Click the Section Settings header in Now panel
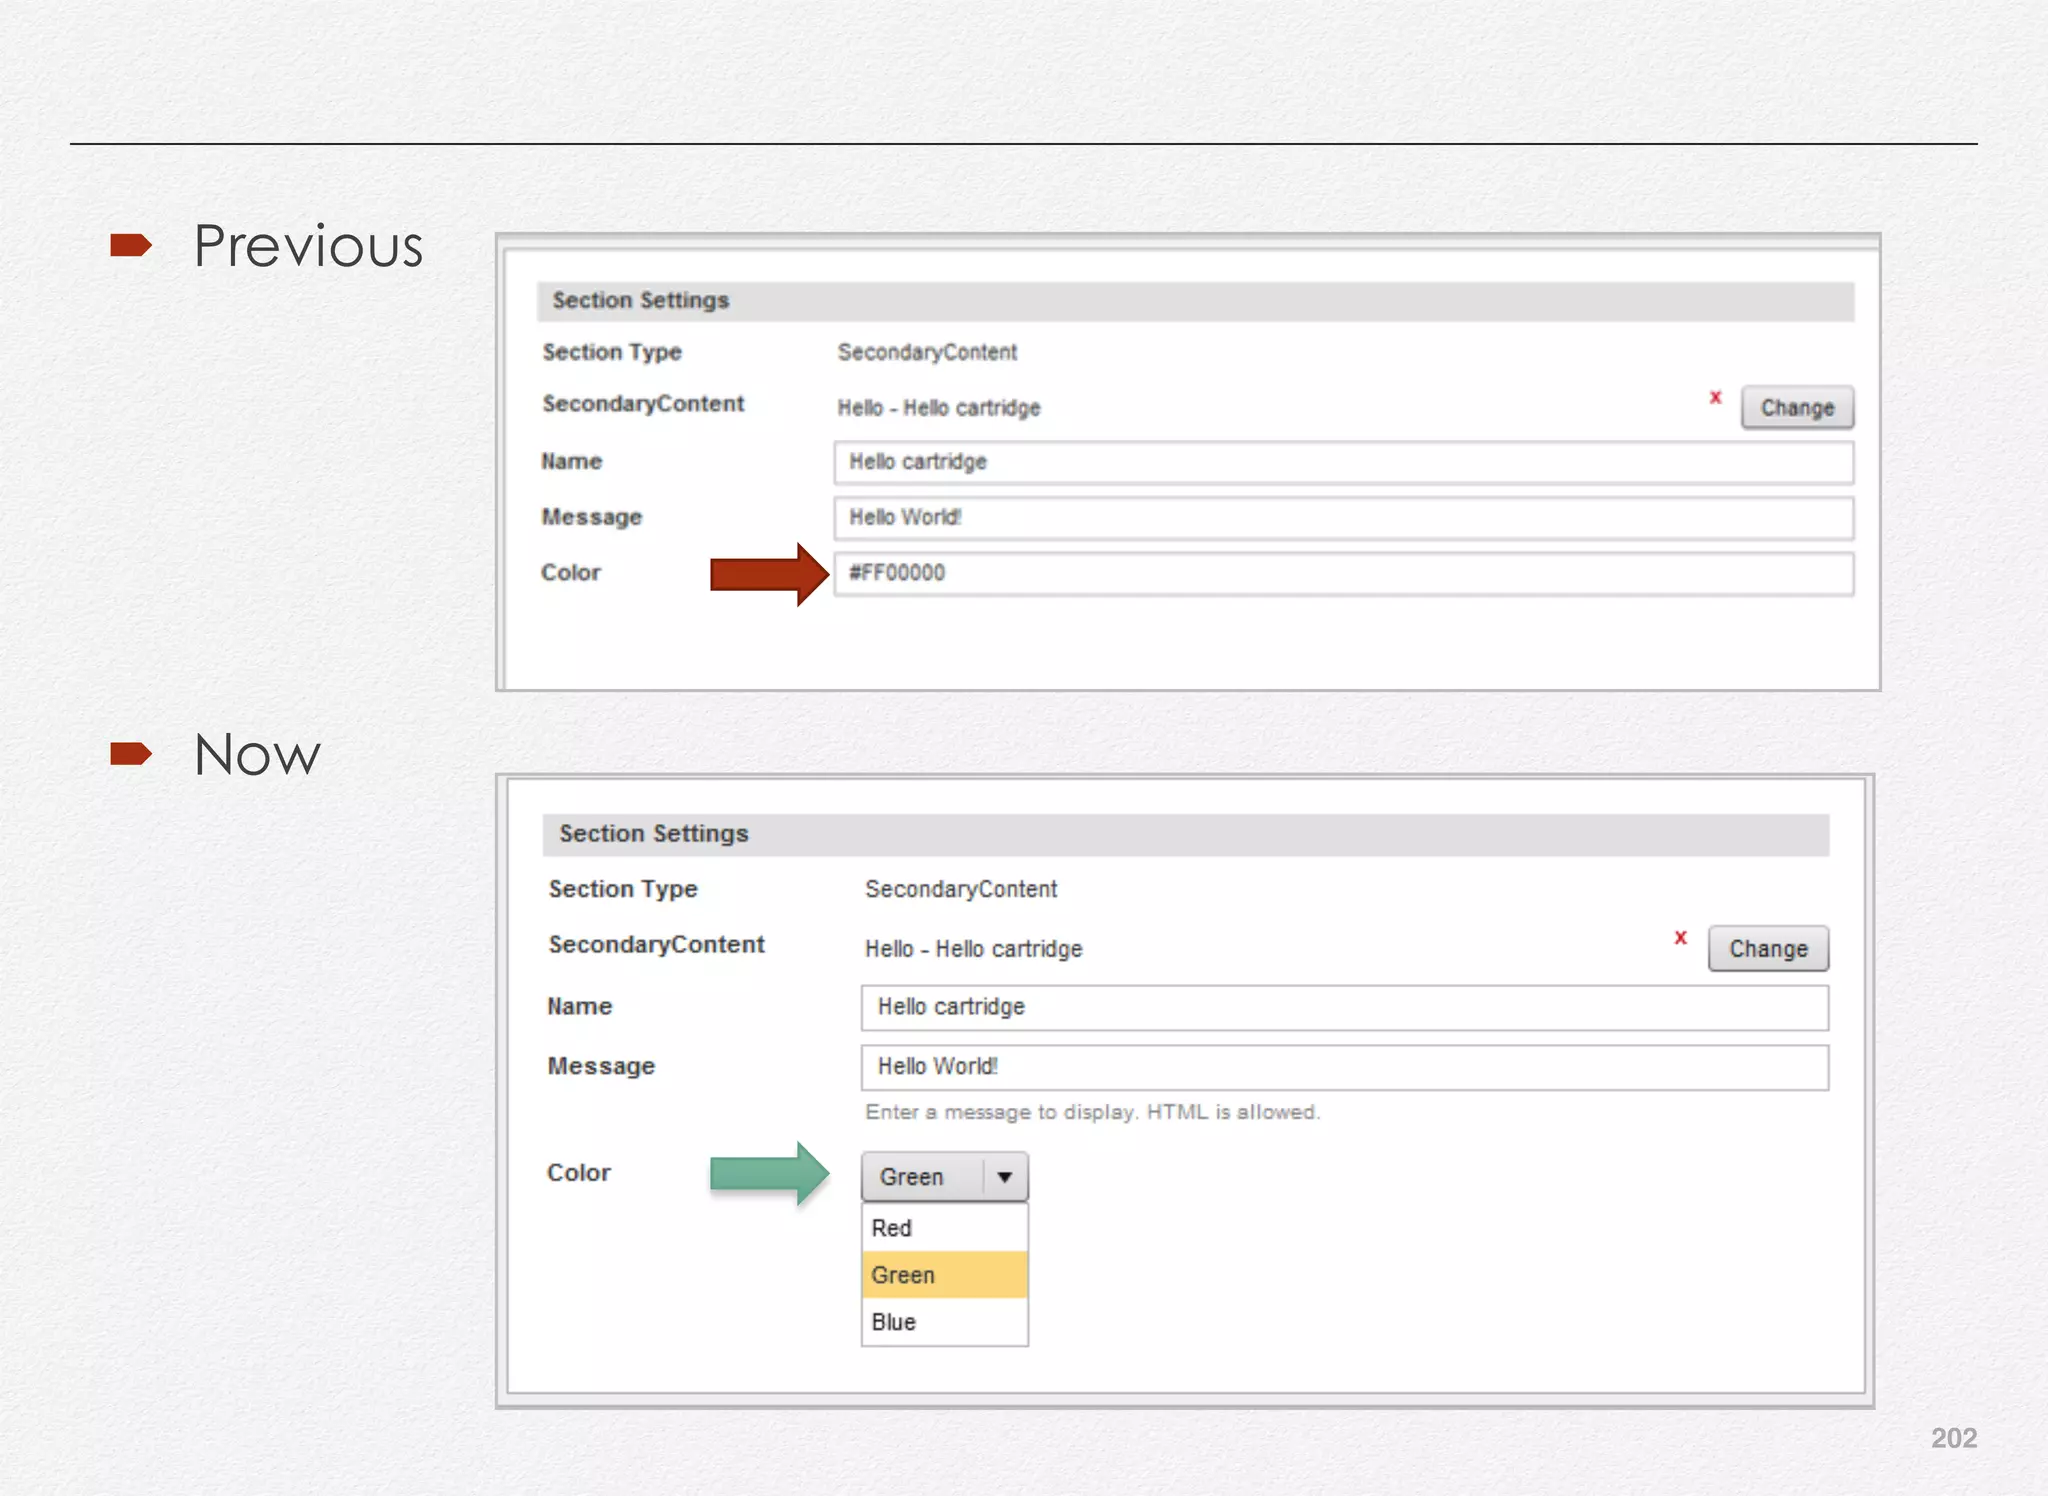 (x=654, y=834)
